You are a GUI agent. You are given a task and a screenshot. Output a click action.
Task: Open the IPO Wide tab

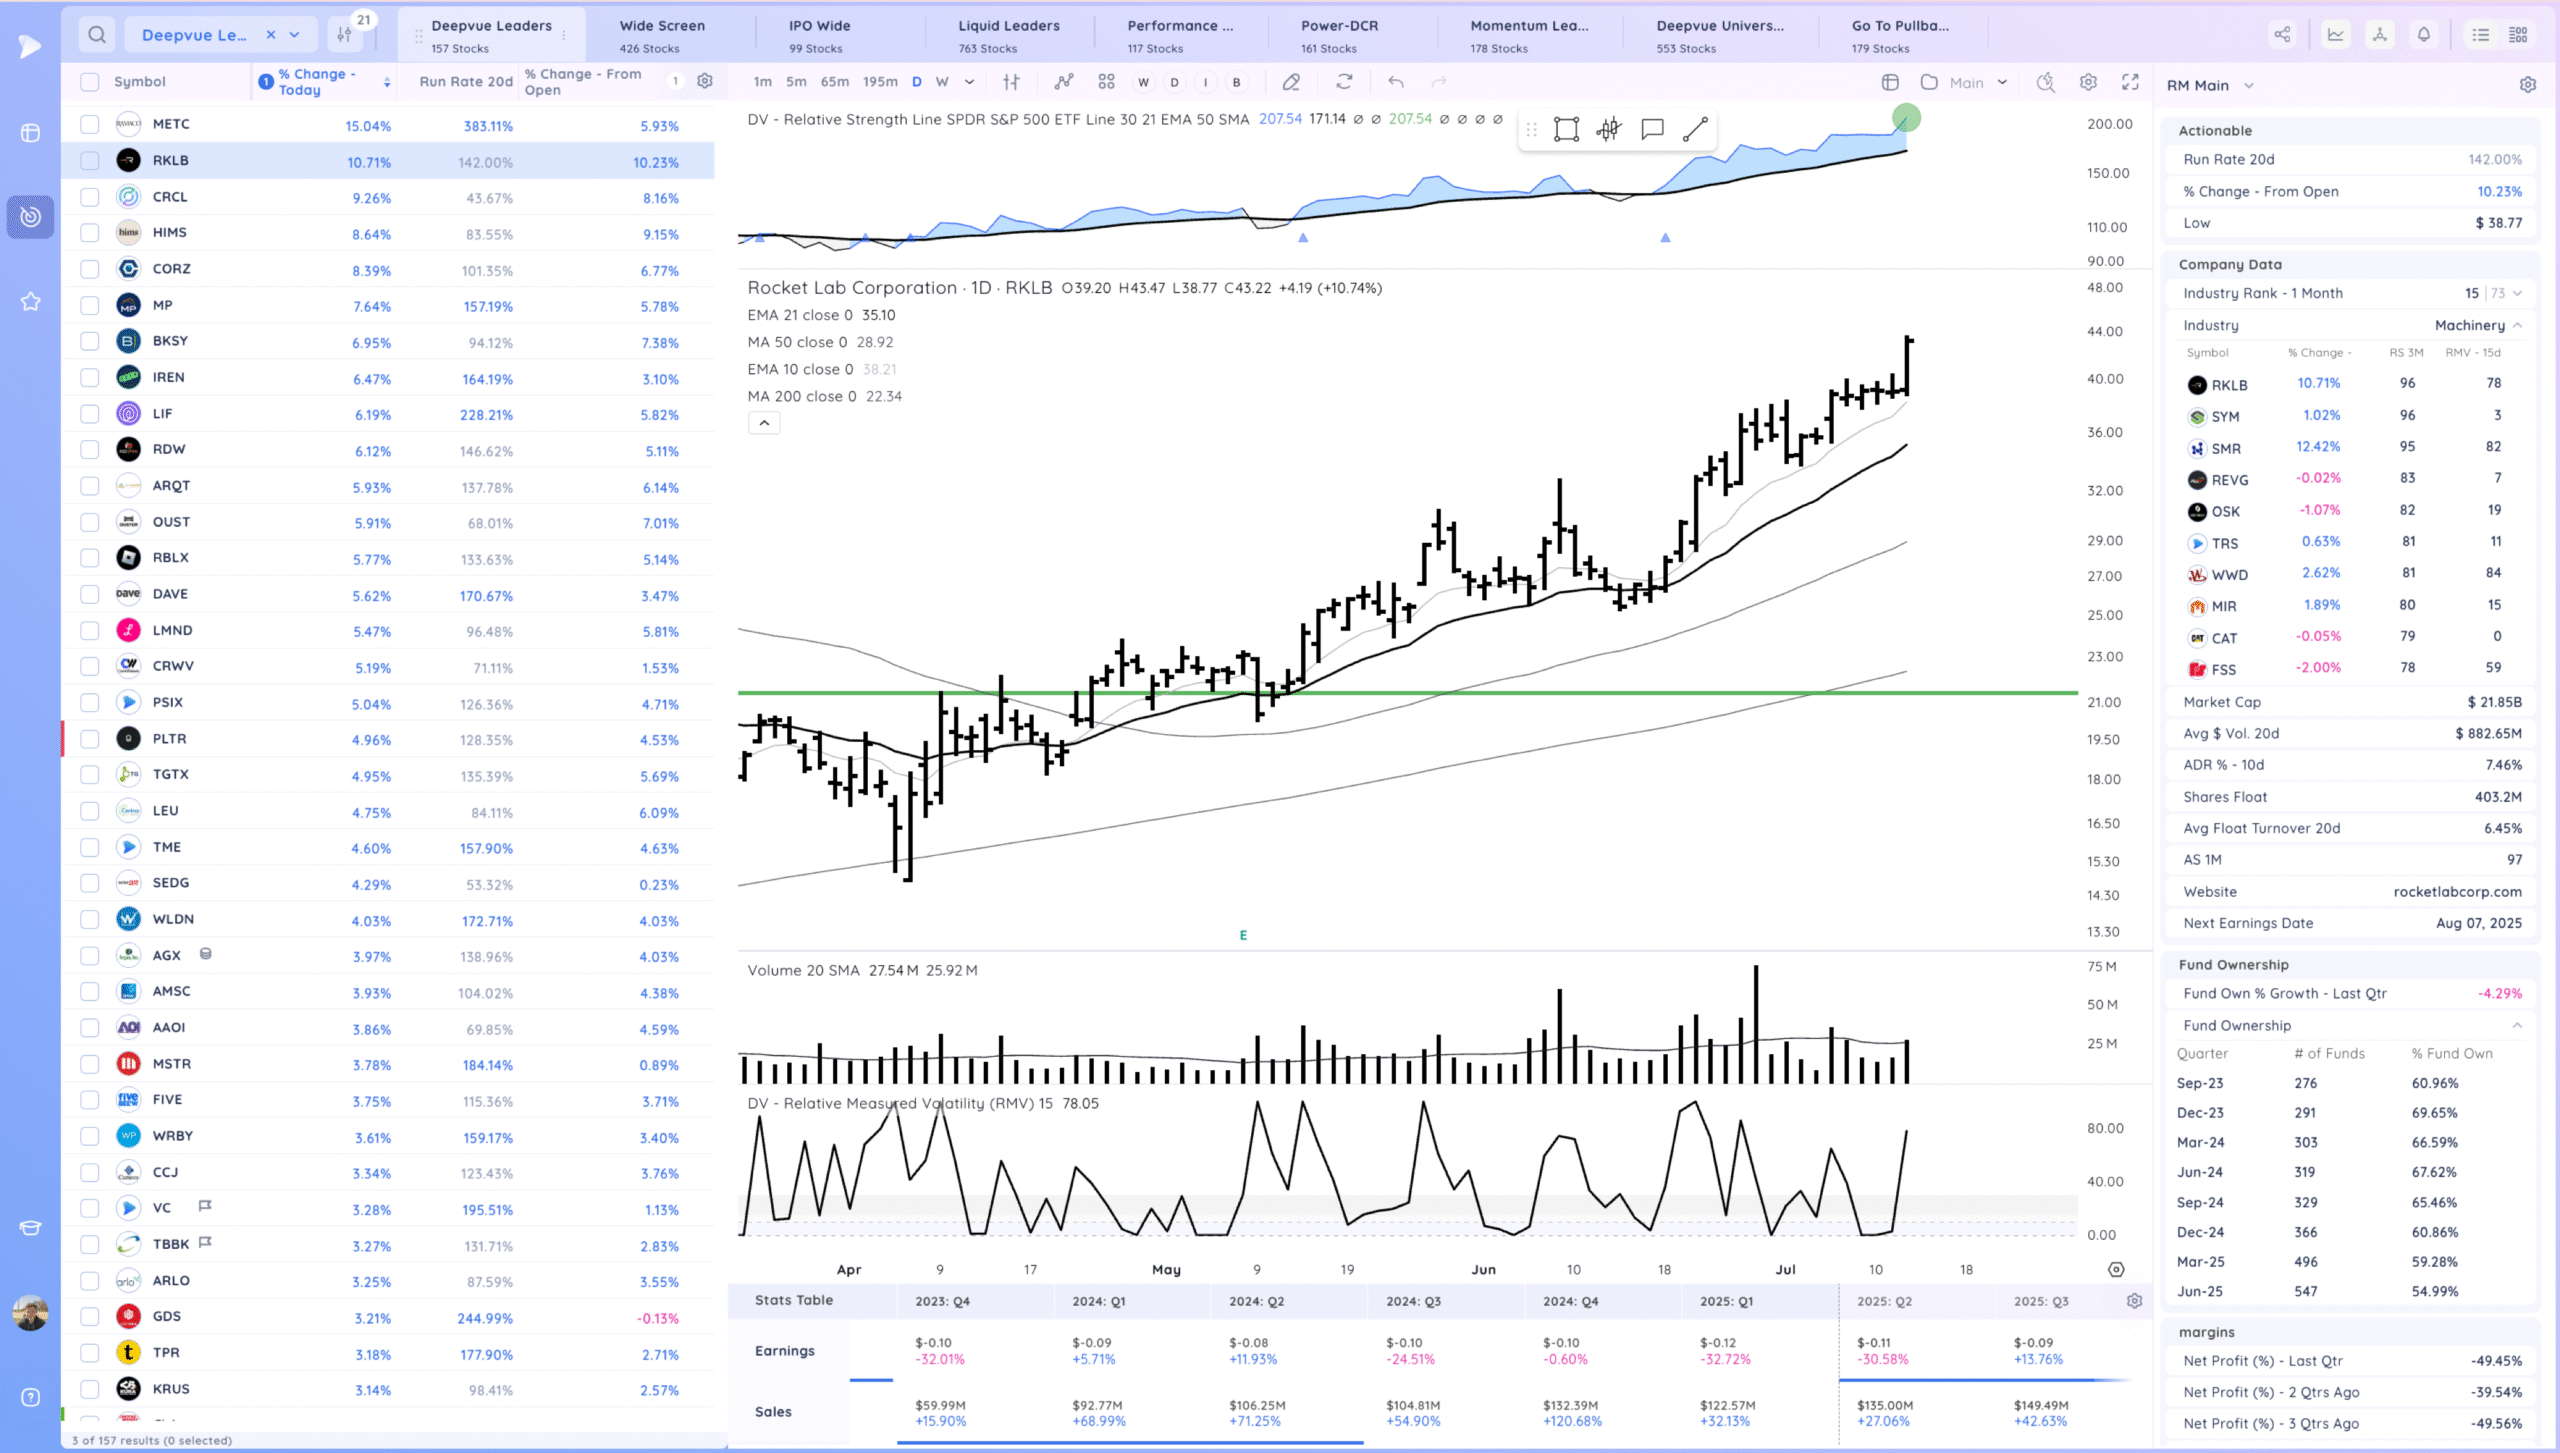(819, 35)
